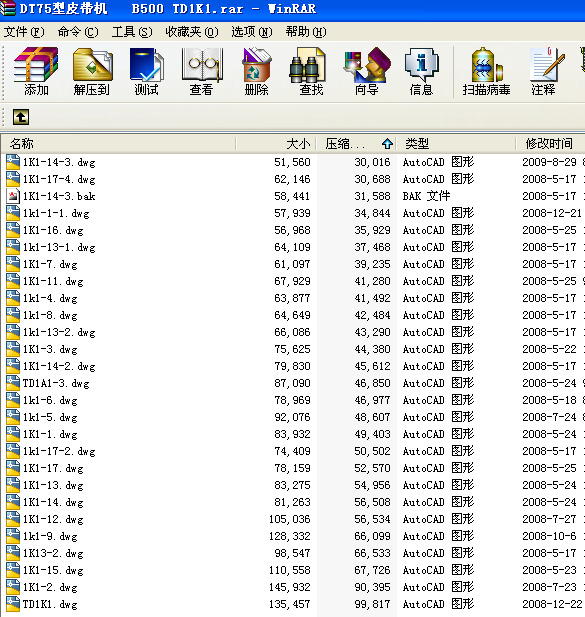The width and height of the screenshot is (585, 617).
Task: Click the icon of 1k1-9.dwg
Action: pyautogui.click(x=13, y=536)
